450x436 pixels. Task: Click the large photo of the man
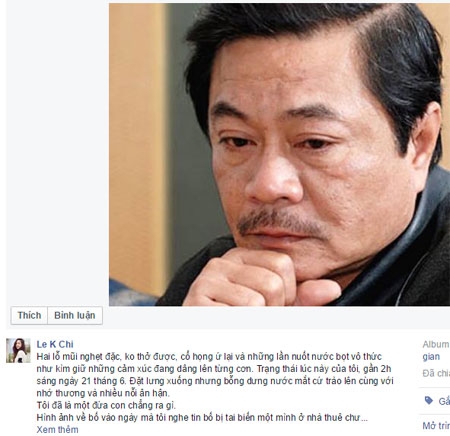pyautogui.click(x=279, y=154)
